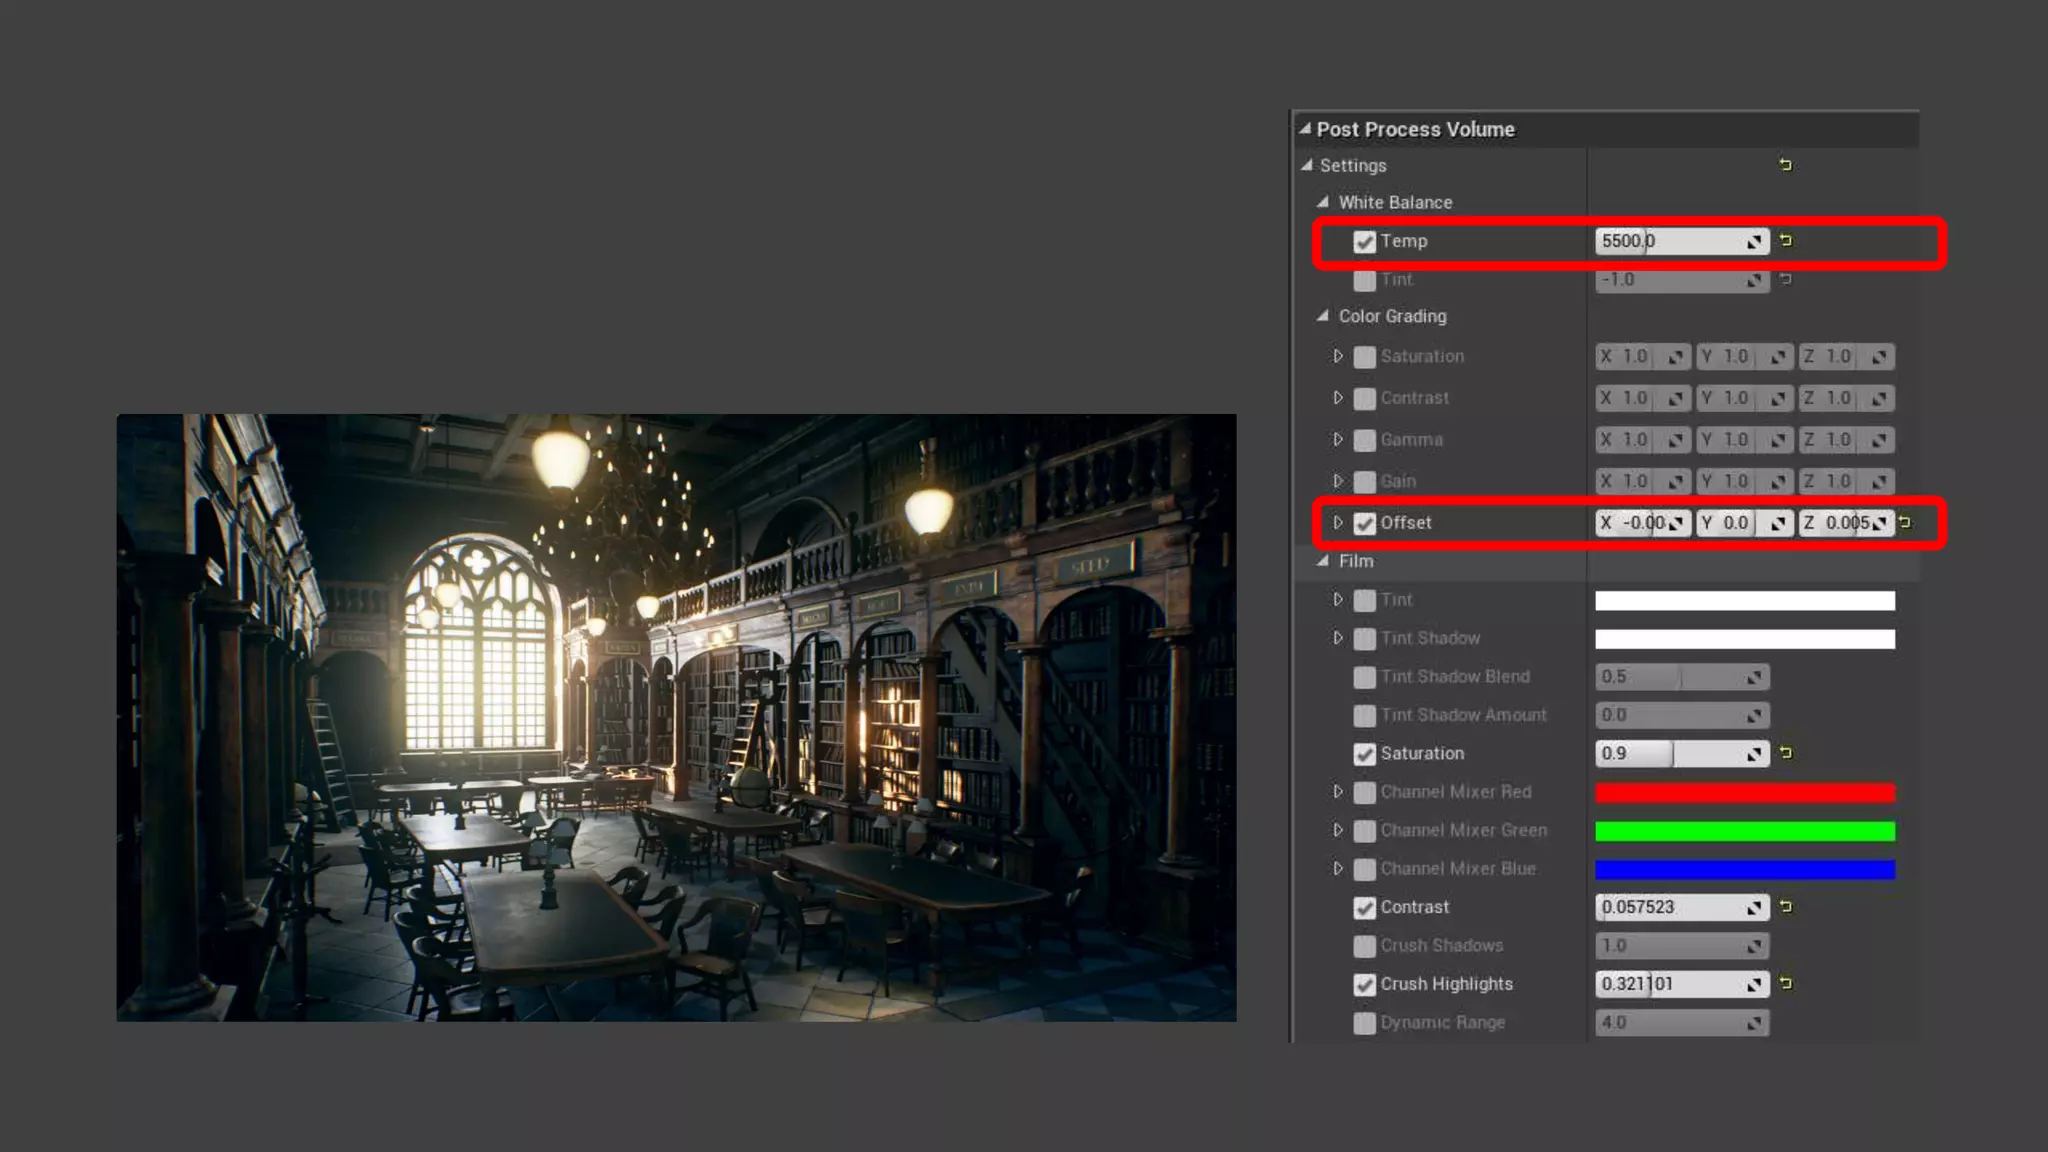Image resolution: width=2048 pixels, height=1152 pixels.
Task: Toggle the Crush Shadows checkbox
Action: [x=1364, y=946]
